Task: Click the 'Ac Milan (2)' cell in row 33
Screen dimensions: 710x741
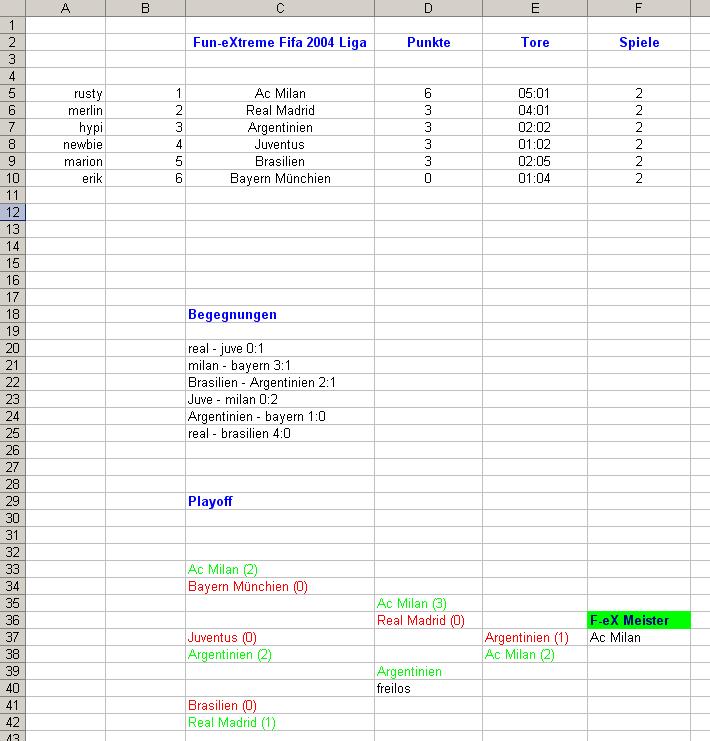Action: click(x=280, y=569)
